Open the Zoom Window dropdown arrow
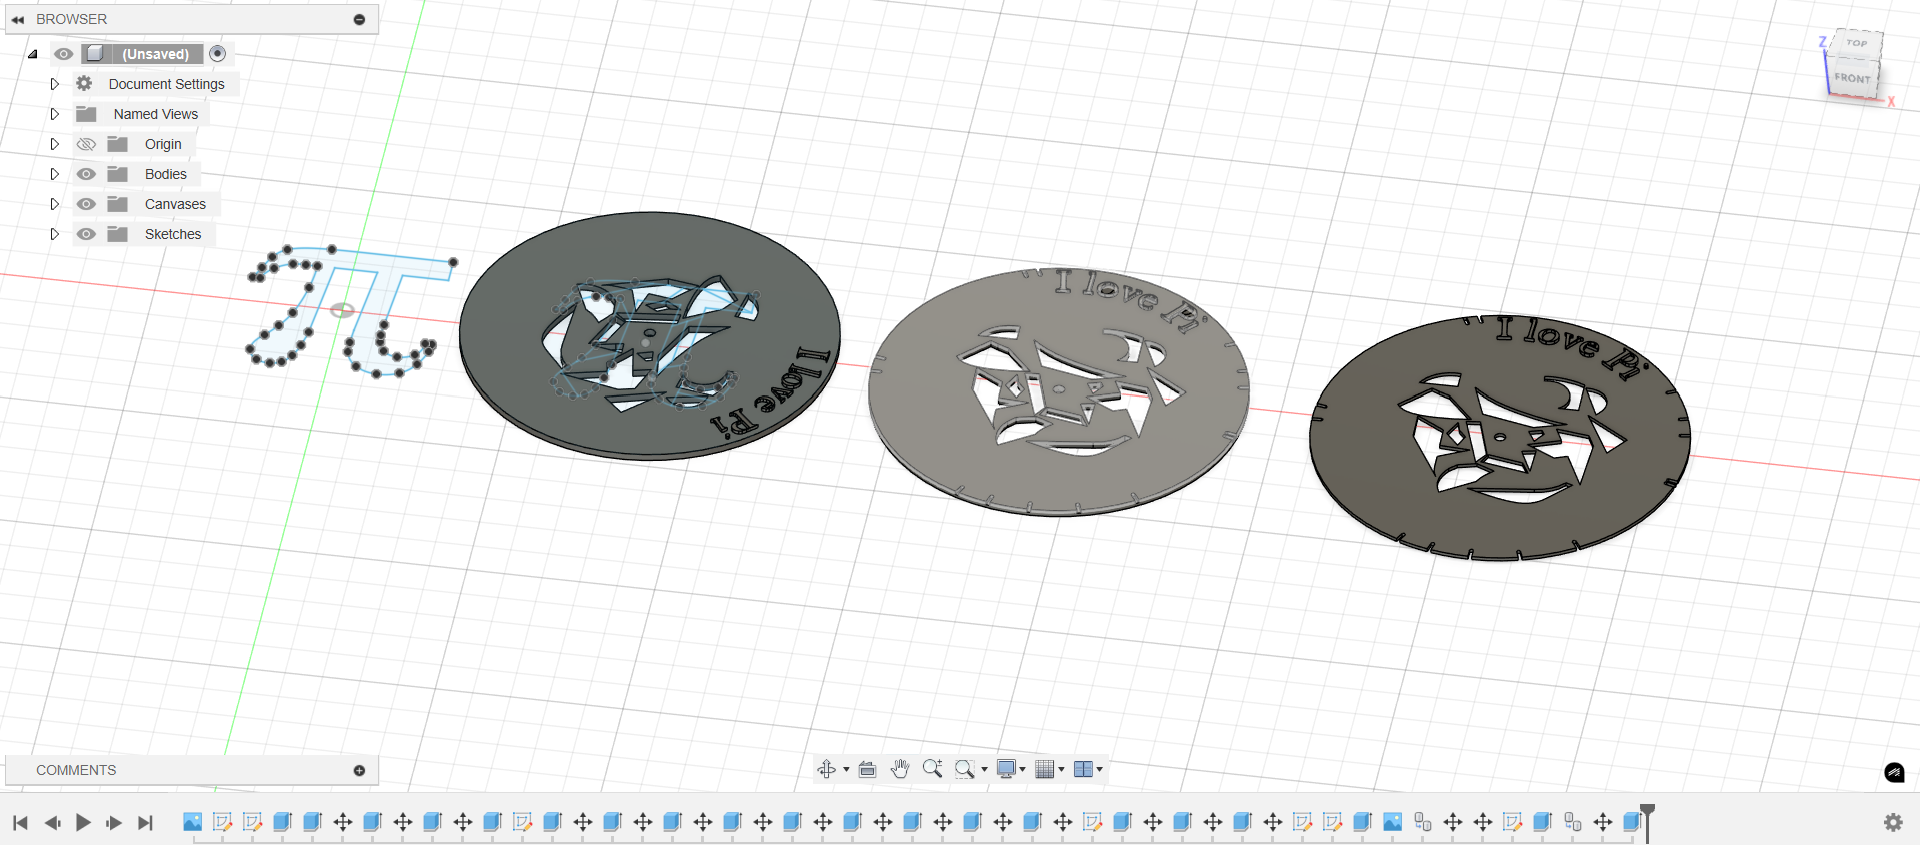 tap(984, 770)
